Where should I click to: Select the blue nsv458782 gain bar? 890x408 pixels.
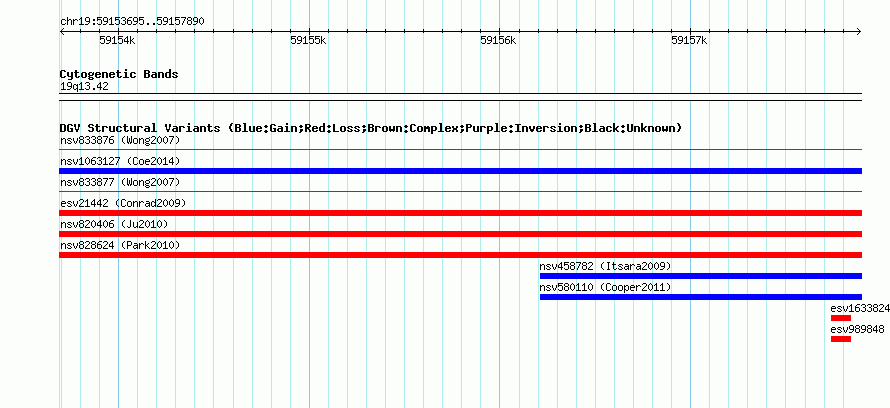[700, 276]
